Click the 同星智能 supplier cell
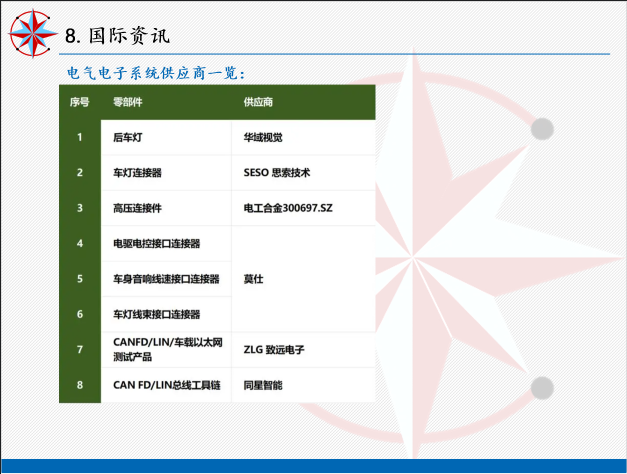 tap(263, 384)
